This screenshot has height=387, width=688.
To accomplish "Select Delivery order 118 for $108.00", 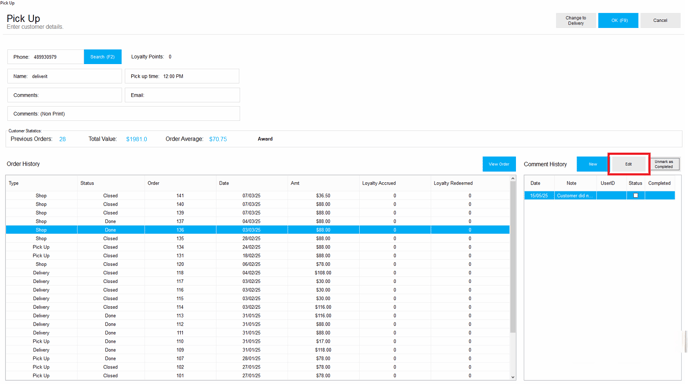I will 258,273.
